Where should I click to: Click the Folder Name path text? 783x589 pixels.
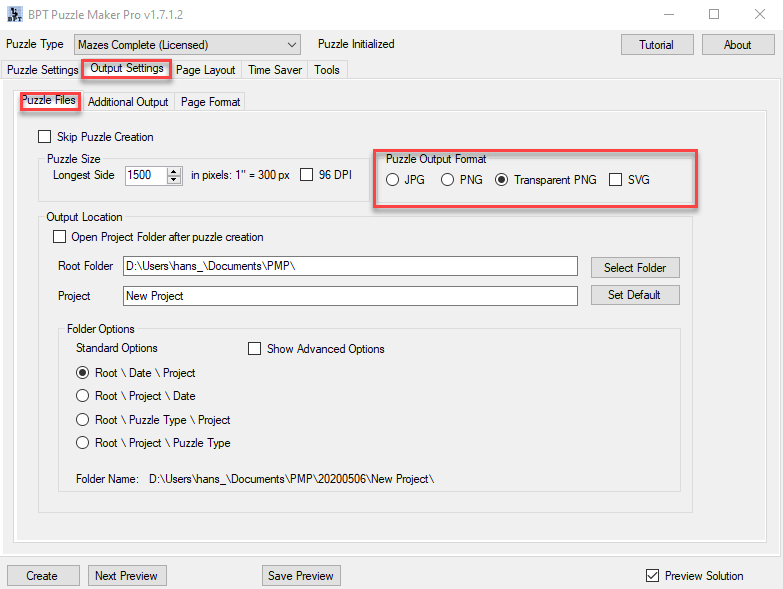point(292,479)
